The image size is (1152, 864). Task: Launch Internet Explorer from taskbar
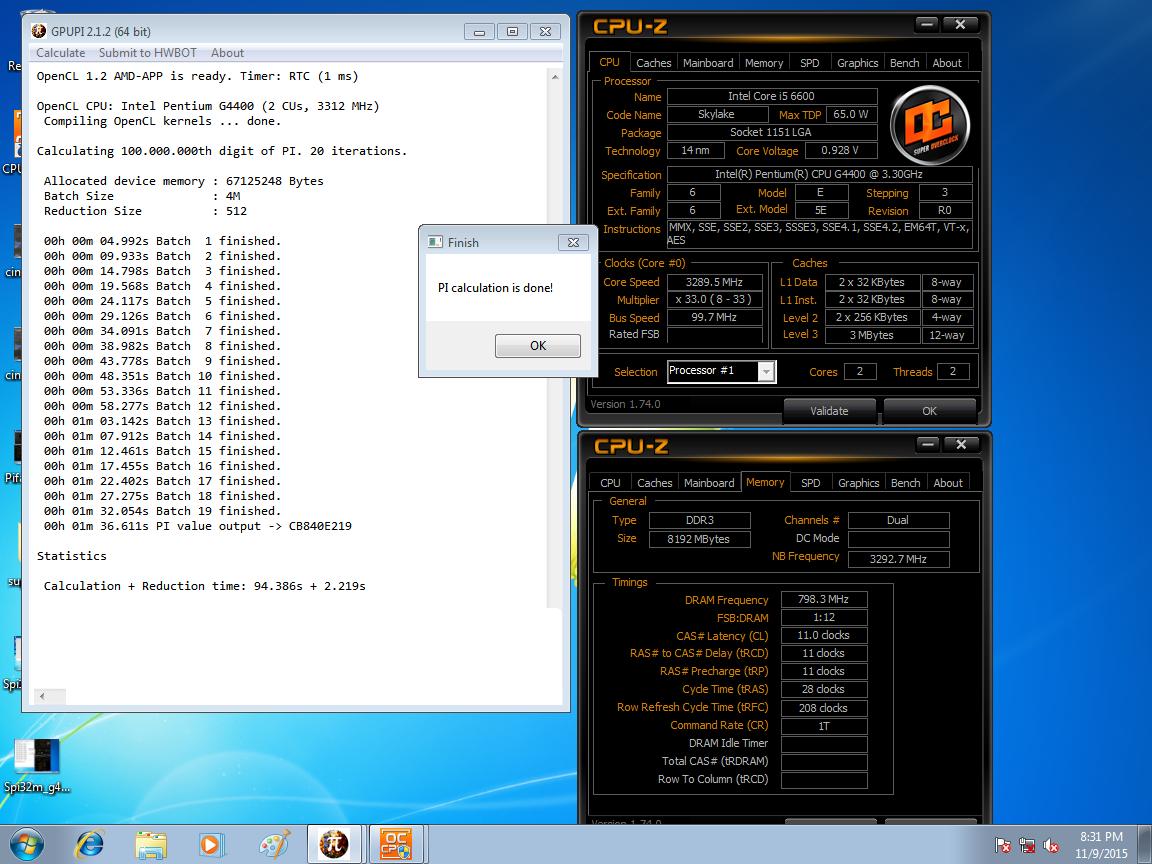point(90,845)
